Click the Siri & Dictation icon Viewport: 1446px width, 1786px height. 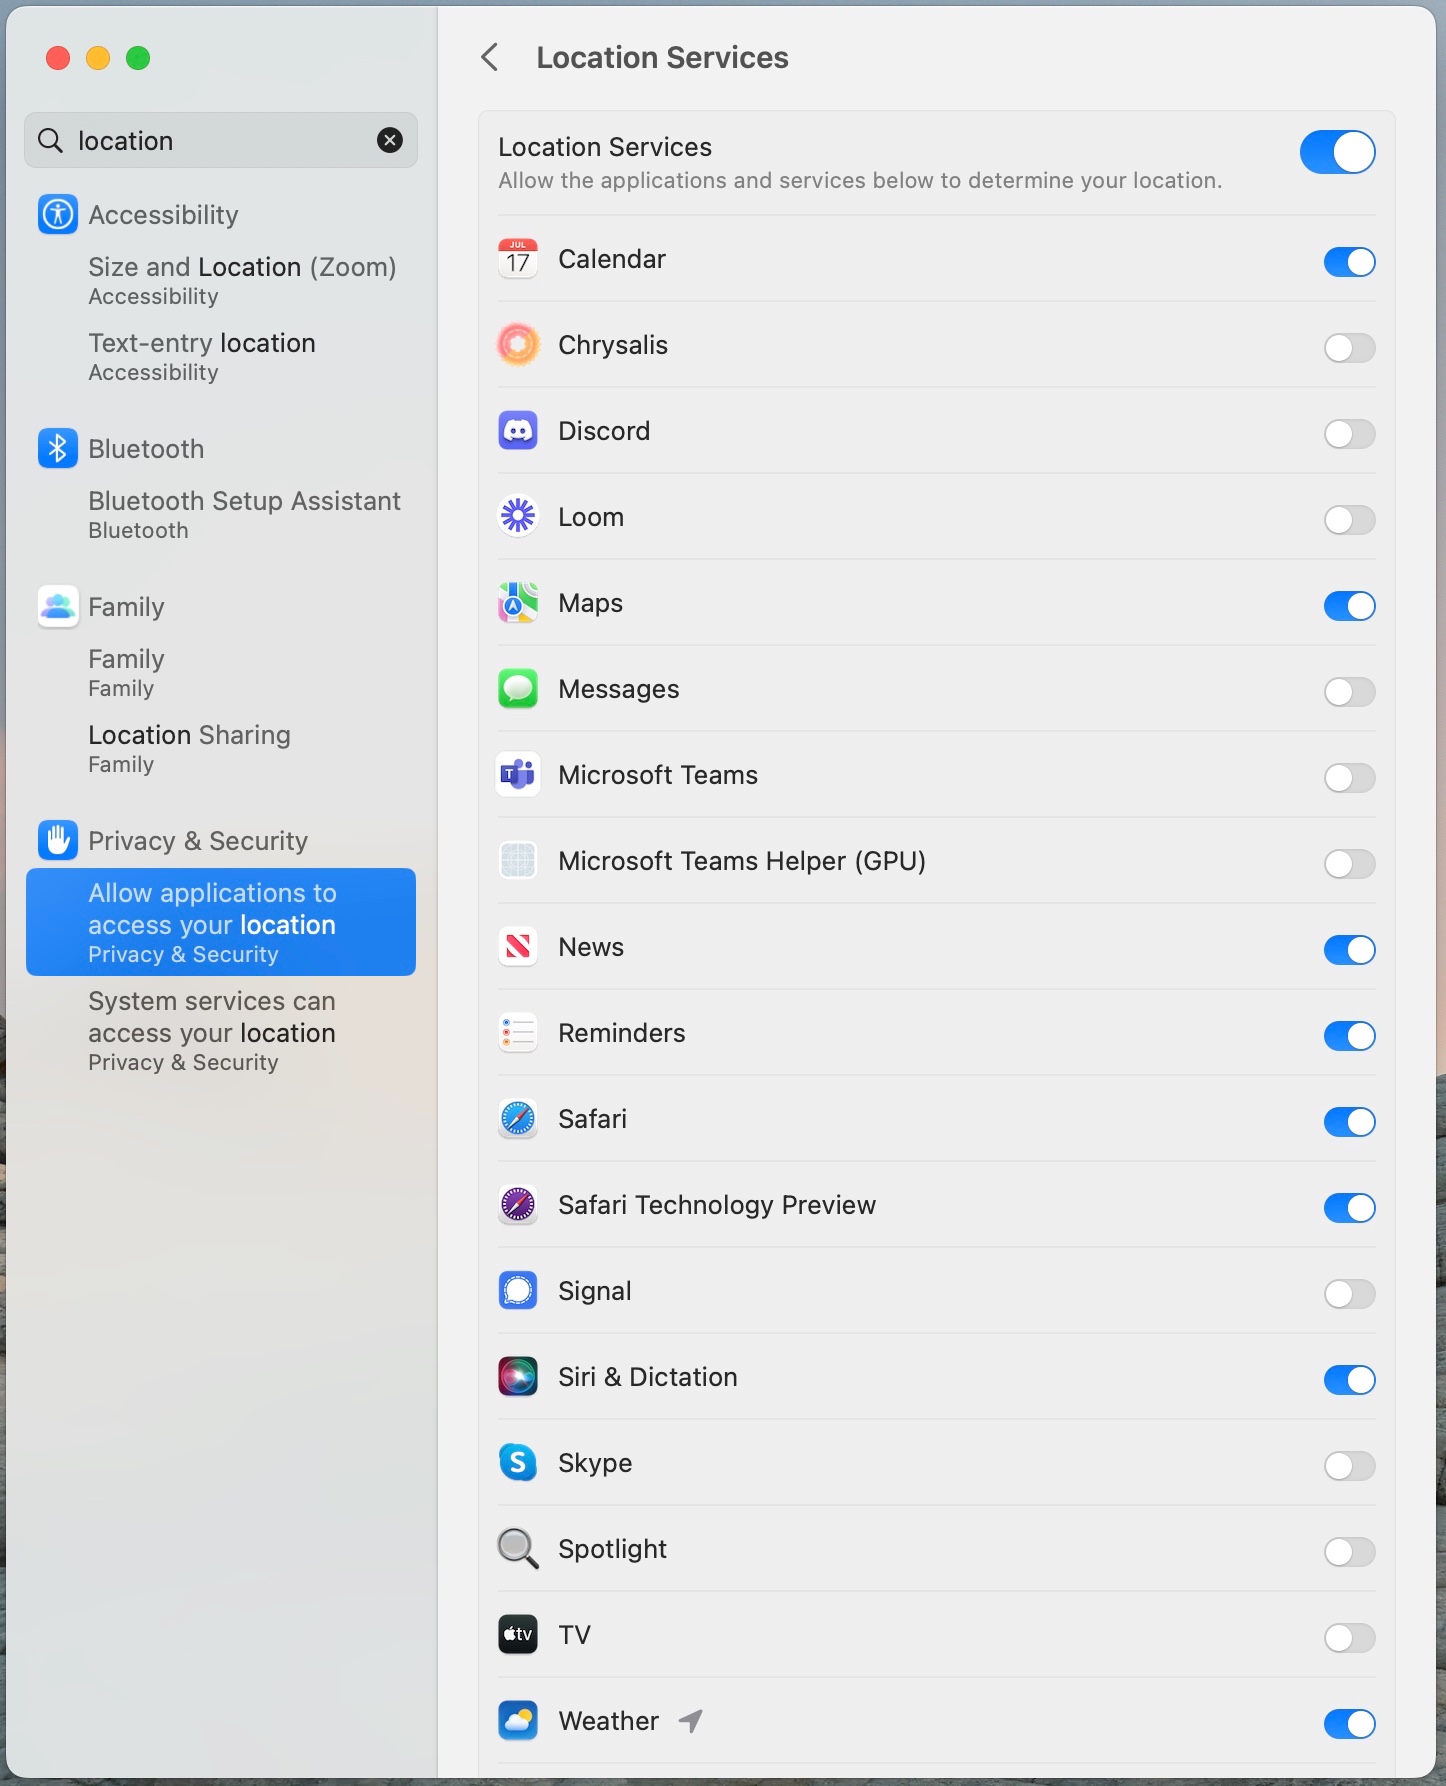pos(518,1377)
